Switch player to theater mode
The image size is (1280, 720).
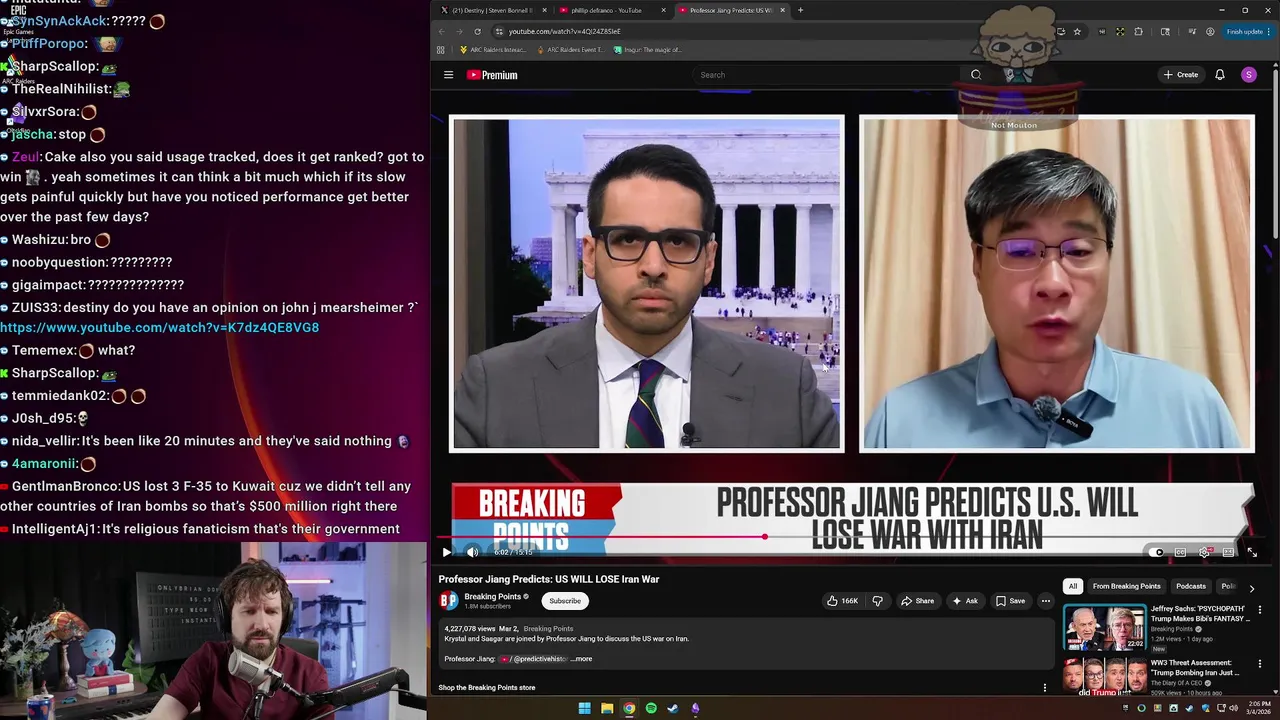pyautogui.click(x=1228, y=552)
